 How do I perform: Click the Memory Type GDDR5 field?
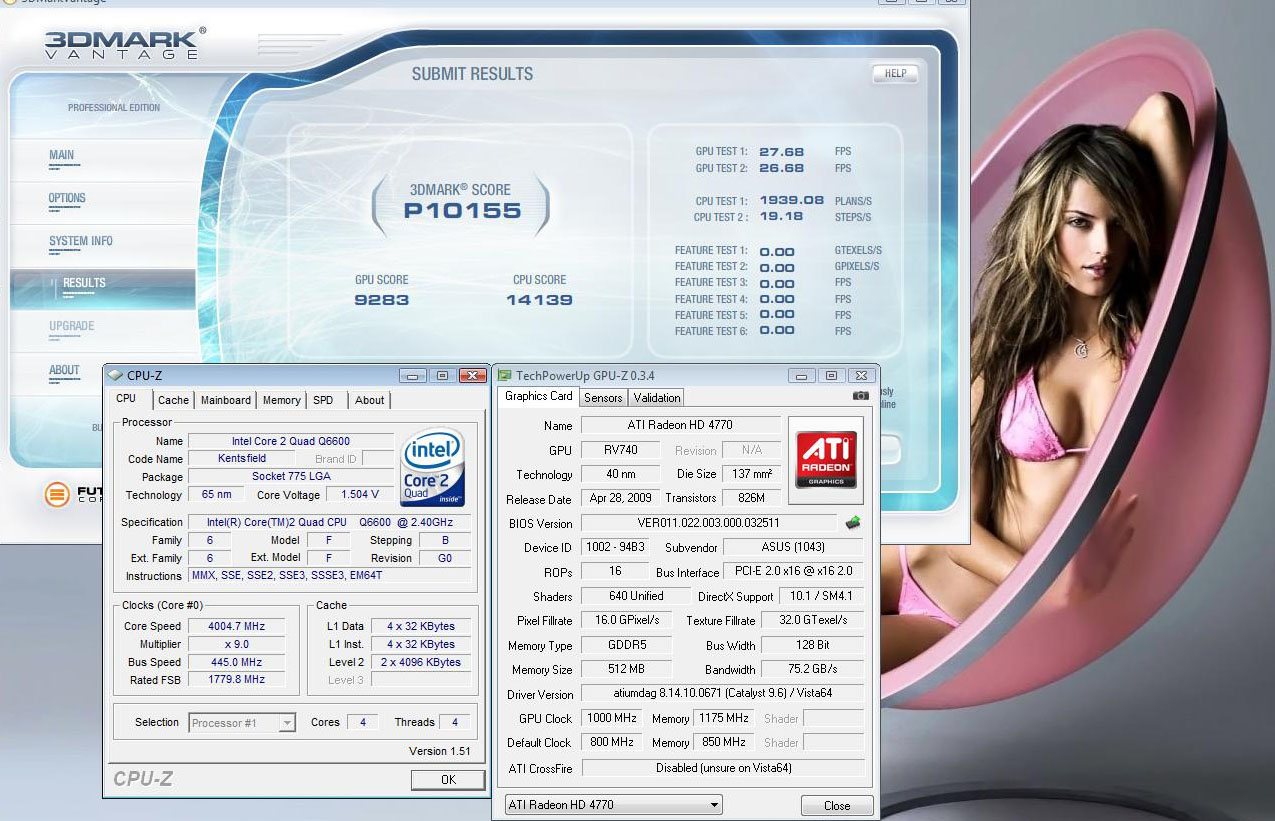point(627,645)
